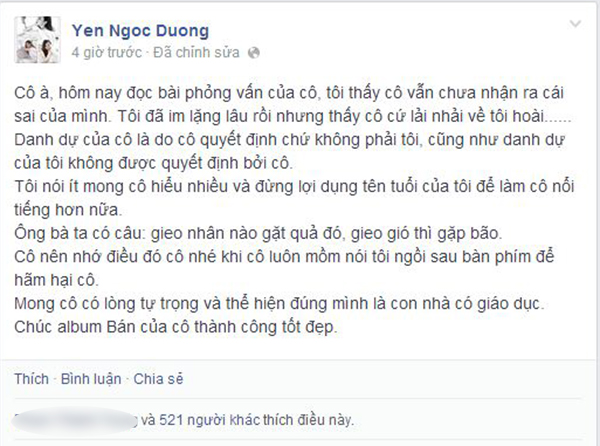Click the proverb line 'Ông bà ta có câu'
The image size is (600, 446).
point(258,234)
